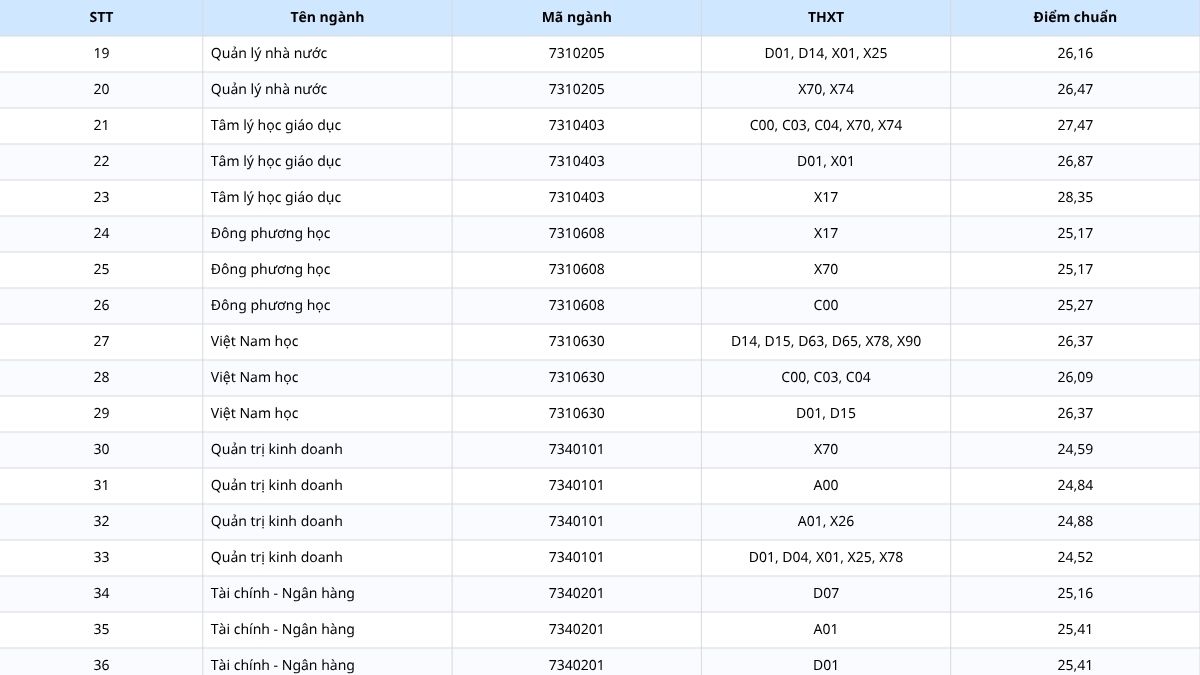Click D14, D15, D63, D65, X78, X90
1200x675 pixels.
[x=825, y=341]
